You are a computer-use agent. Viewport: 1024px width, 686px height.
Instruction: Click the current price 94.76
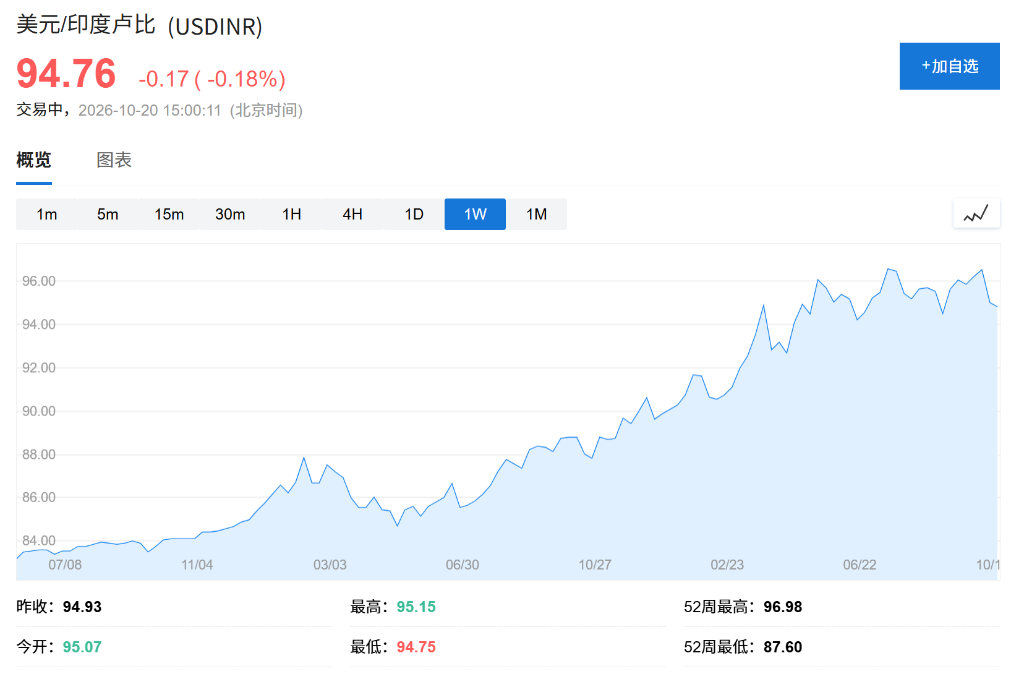[66, 73]
